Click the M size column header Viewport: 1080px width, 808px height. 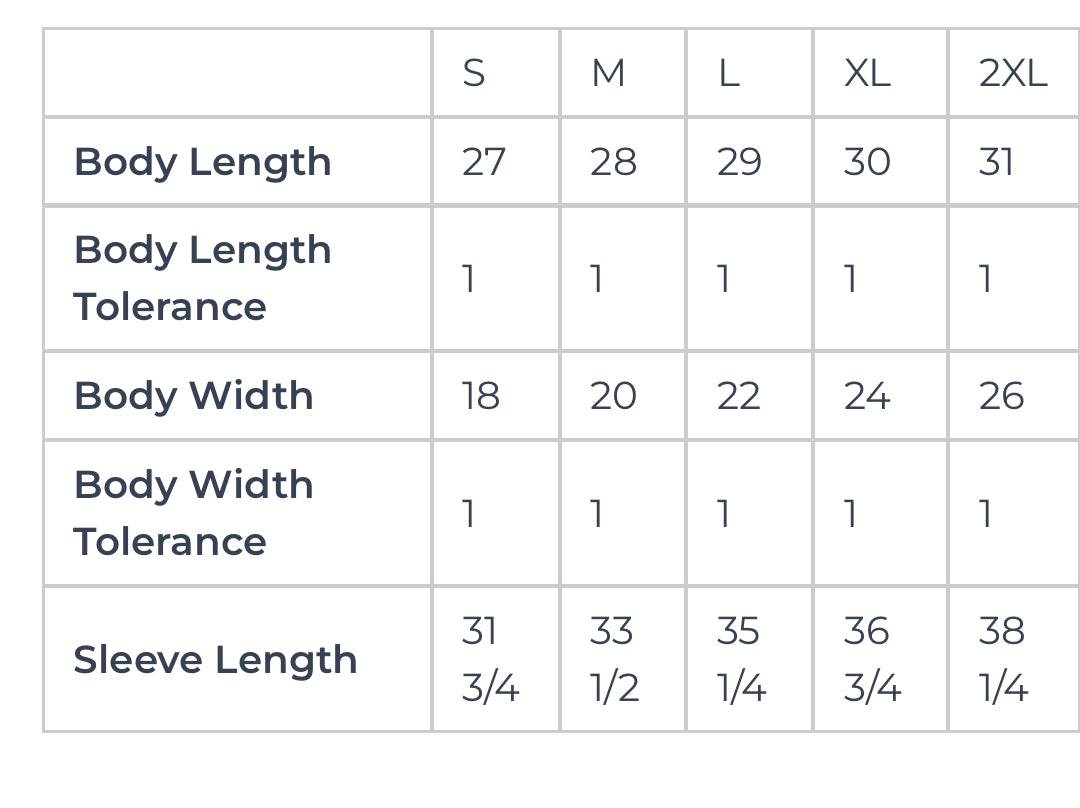click(608, 73)
